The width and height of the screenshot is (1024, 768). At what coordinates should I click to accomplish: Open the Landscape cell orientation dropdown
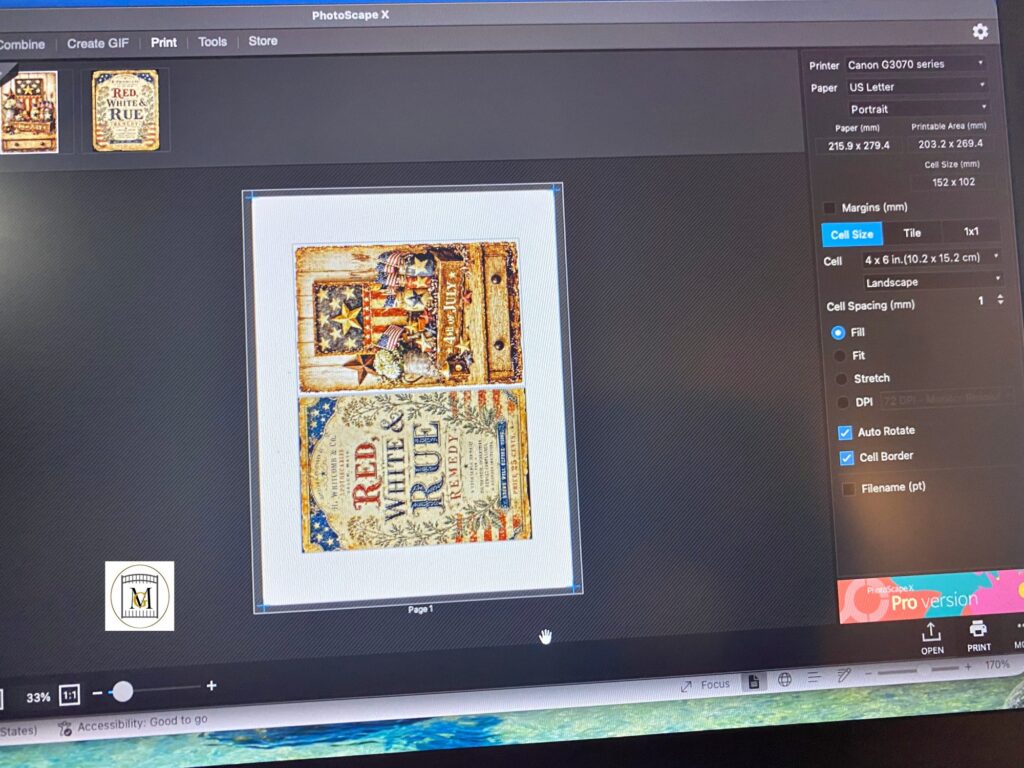coord(933,281)
